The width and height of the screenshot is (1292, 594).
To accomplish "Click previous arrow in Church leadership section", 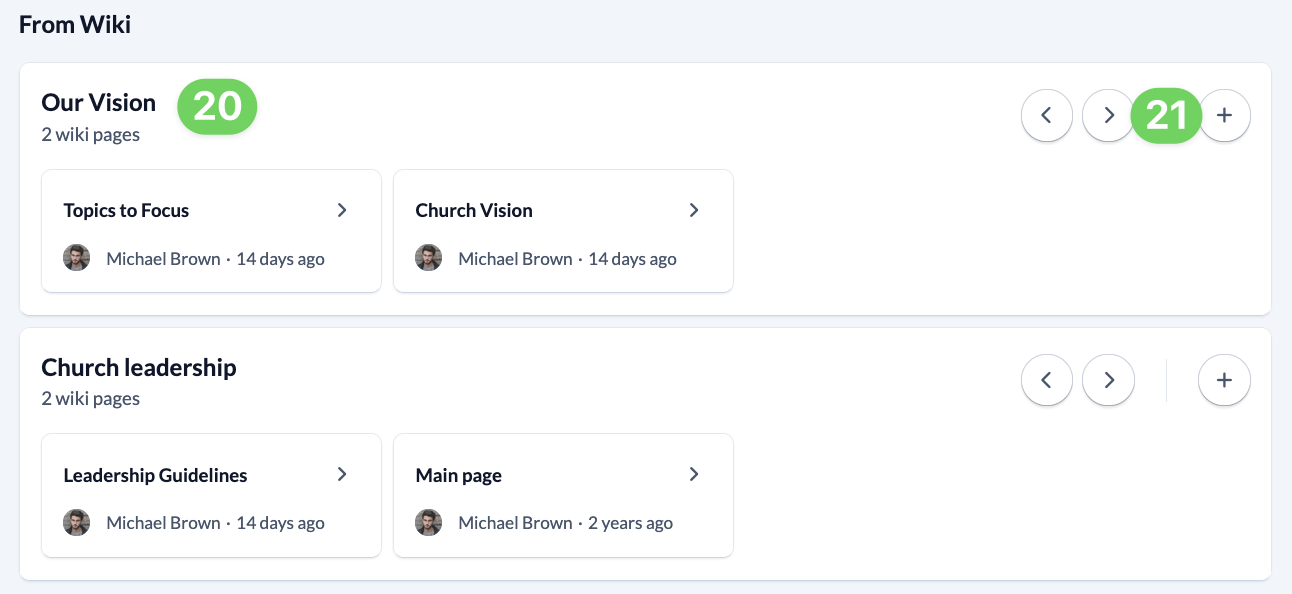I will pos(1047,380).
